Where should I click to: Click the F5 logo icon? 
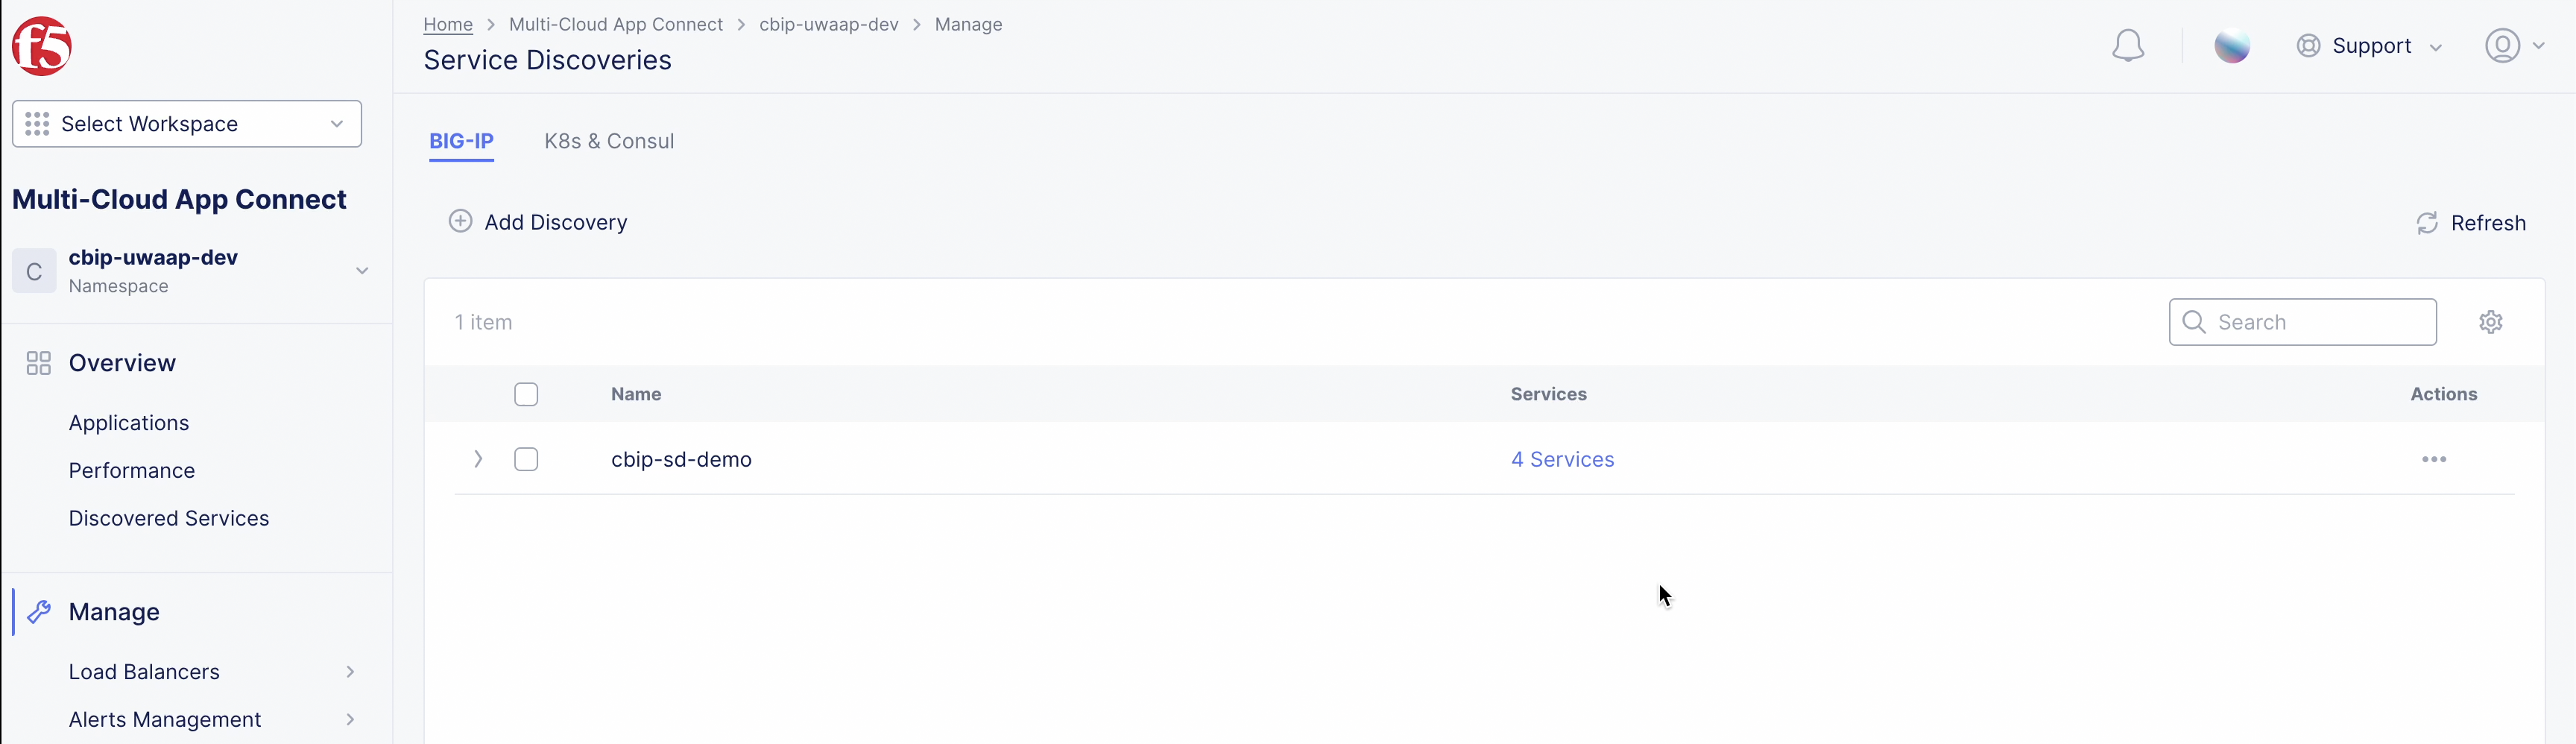click(42, 46)
